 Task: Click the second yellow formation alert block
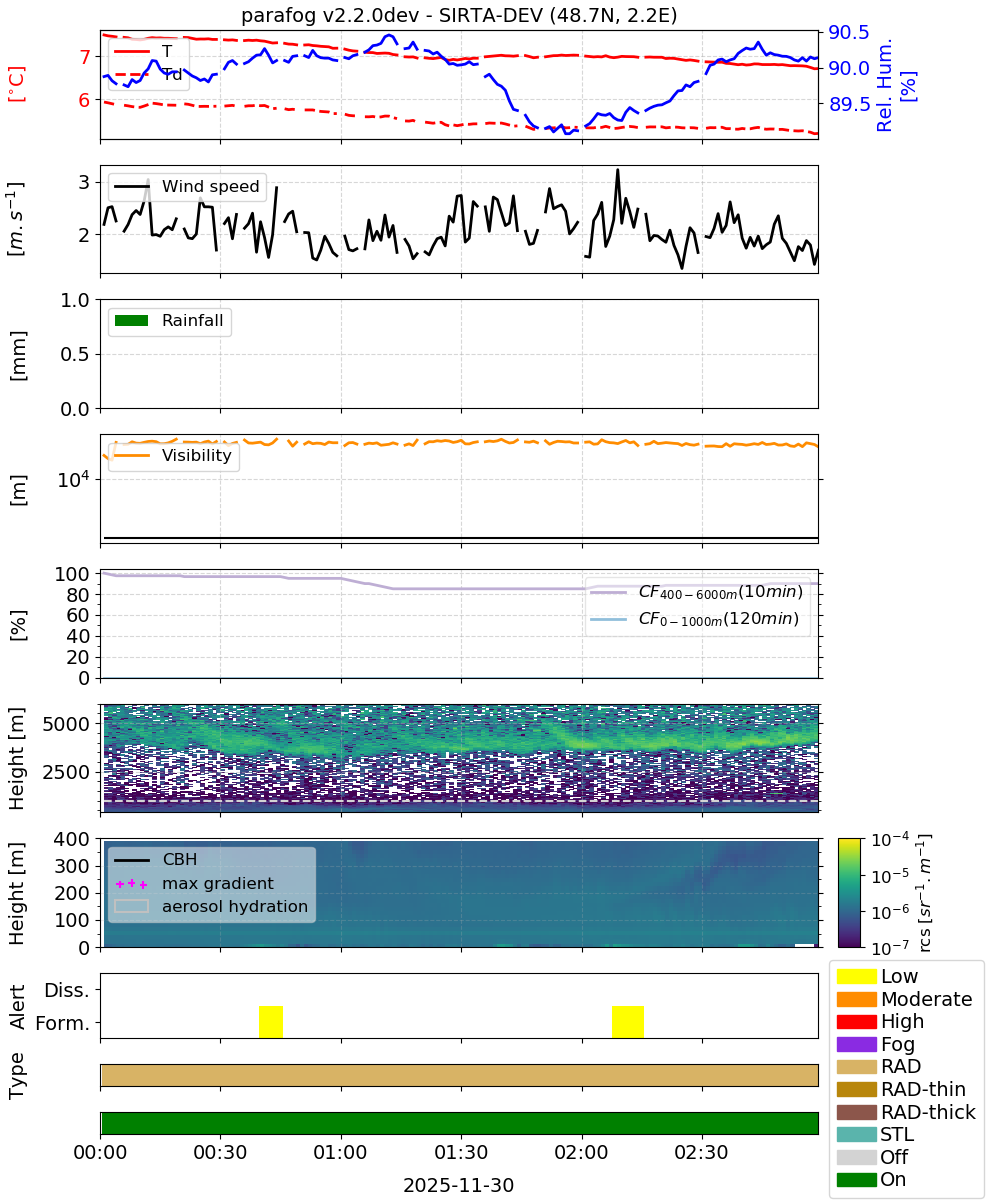628,1022
